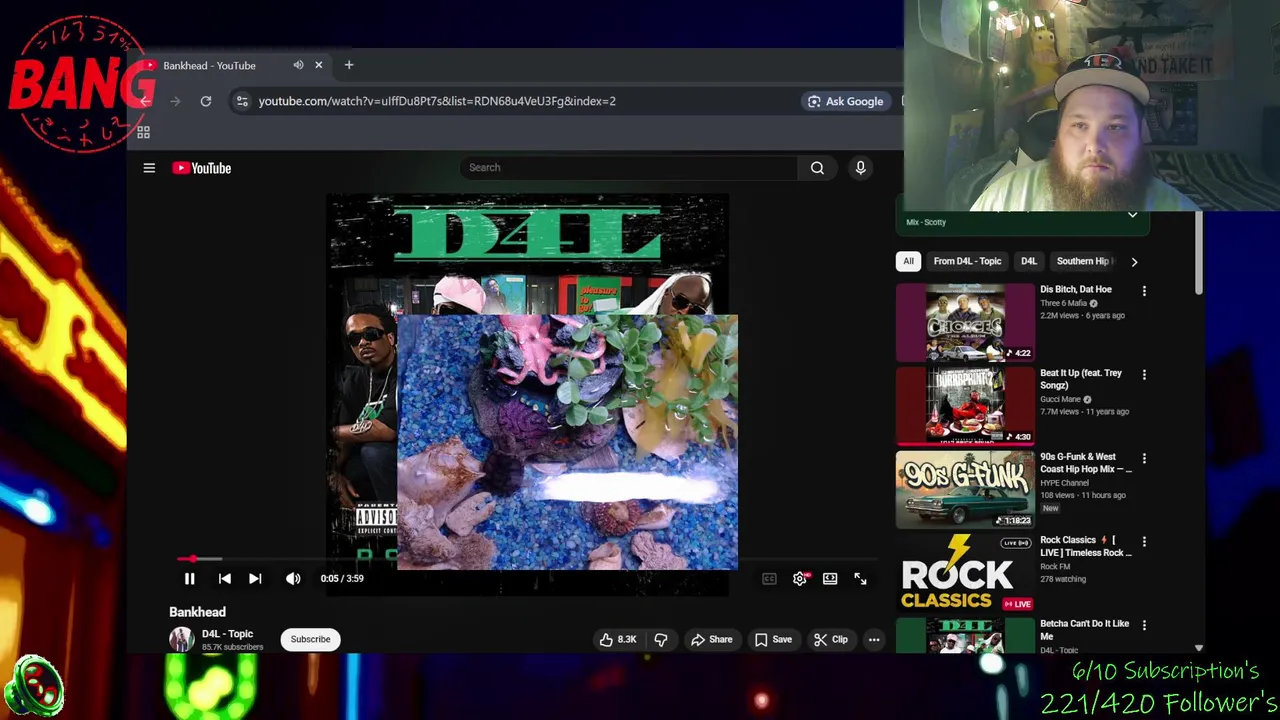The height and width of the screenshot is (720, 1280).
Task: Mute the video with the volume icon
Action: 293,578
